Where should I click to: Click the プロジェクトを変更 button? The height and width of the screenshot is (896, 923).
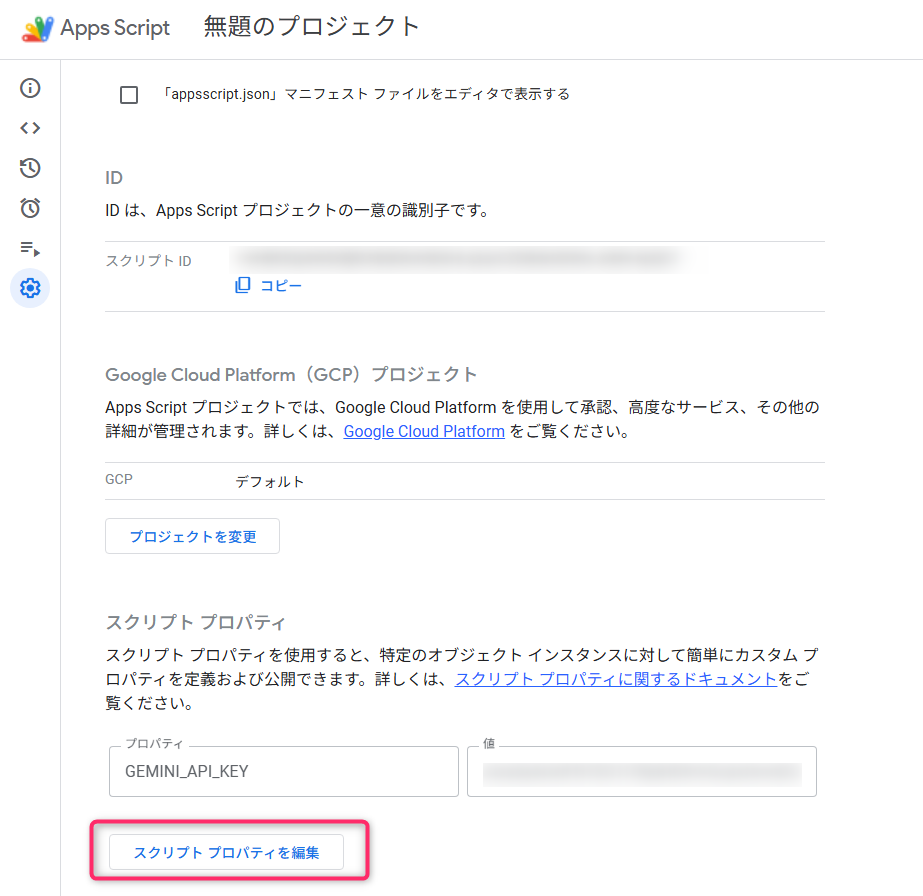click(x=192, y=536)
